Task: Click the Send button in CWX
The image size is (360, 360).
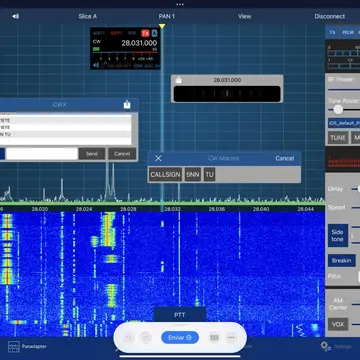Action: coord(92,154)
